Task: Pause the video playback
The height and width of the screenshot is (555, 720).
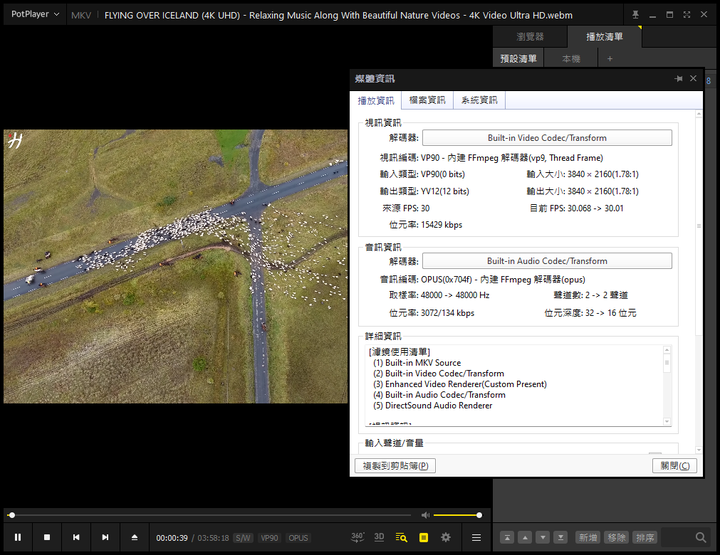Action: (18, 537)
